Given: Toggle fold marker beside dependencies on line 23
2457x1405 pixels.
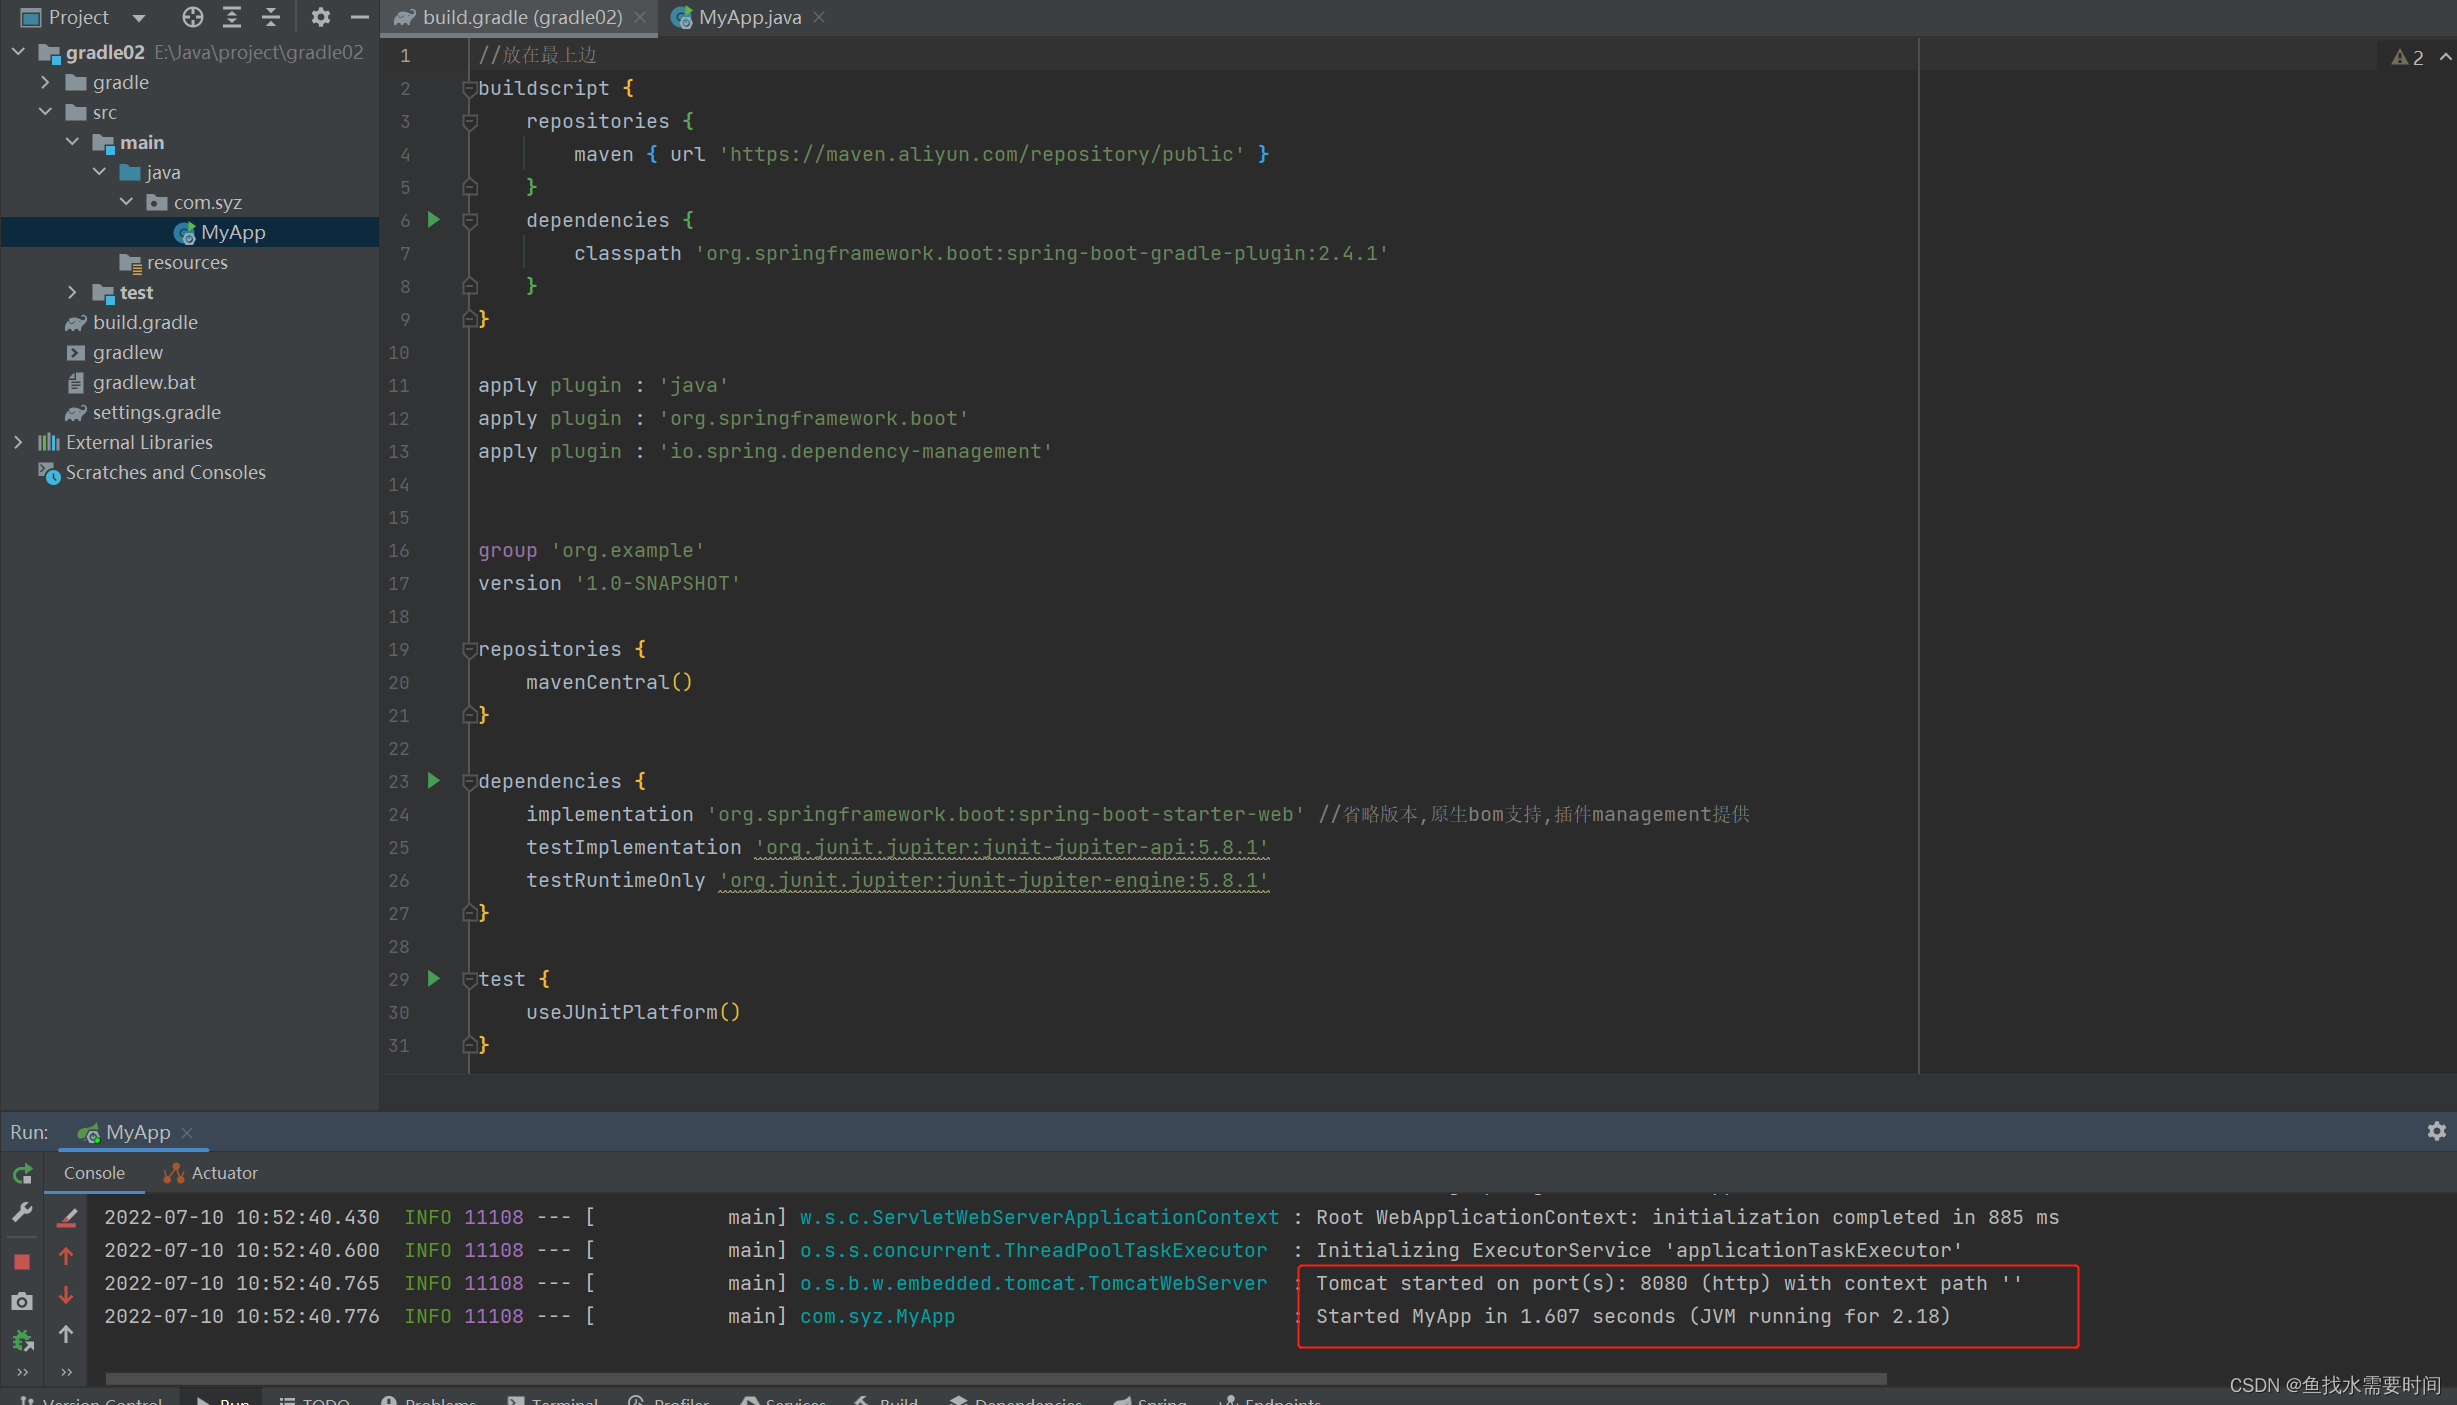Looking at the screenshot, I should [469, 781].
